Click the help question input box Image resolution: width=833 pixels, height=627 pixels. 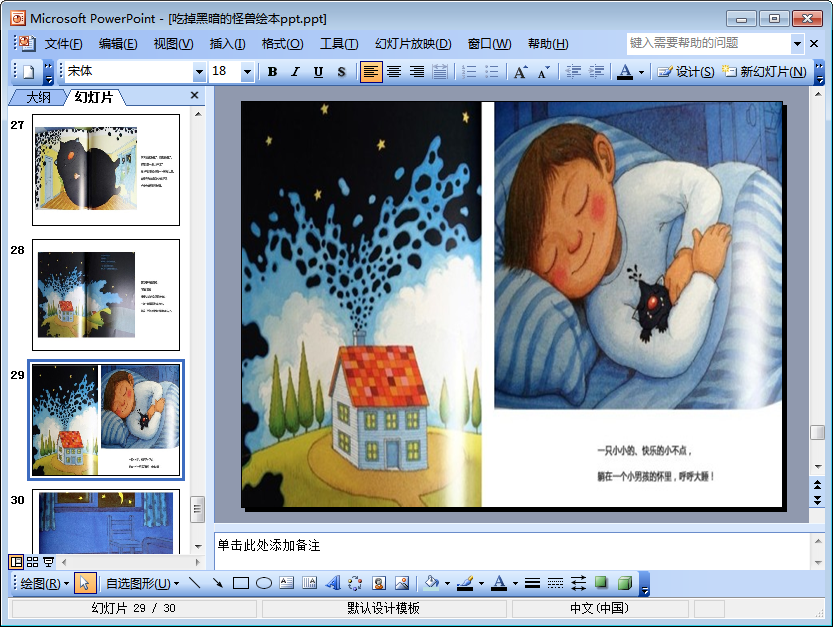(709, 43)
